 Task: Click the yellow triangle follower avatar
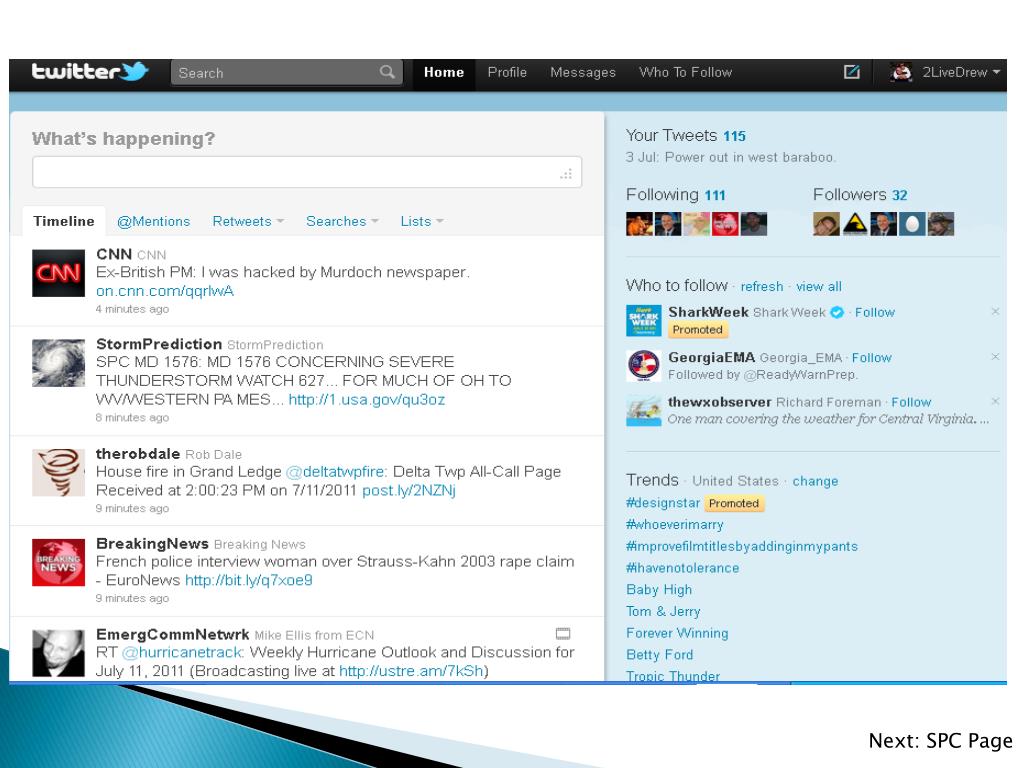pos(855,224)
